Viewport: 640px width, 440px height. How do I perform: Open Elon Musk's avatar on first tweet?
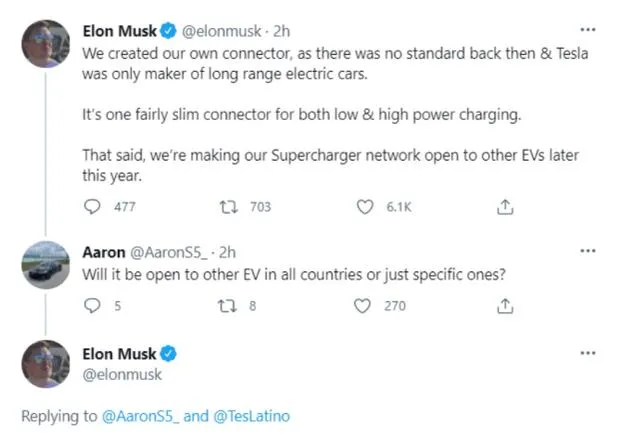45,47
